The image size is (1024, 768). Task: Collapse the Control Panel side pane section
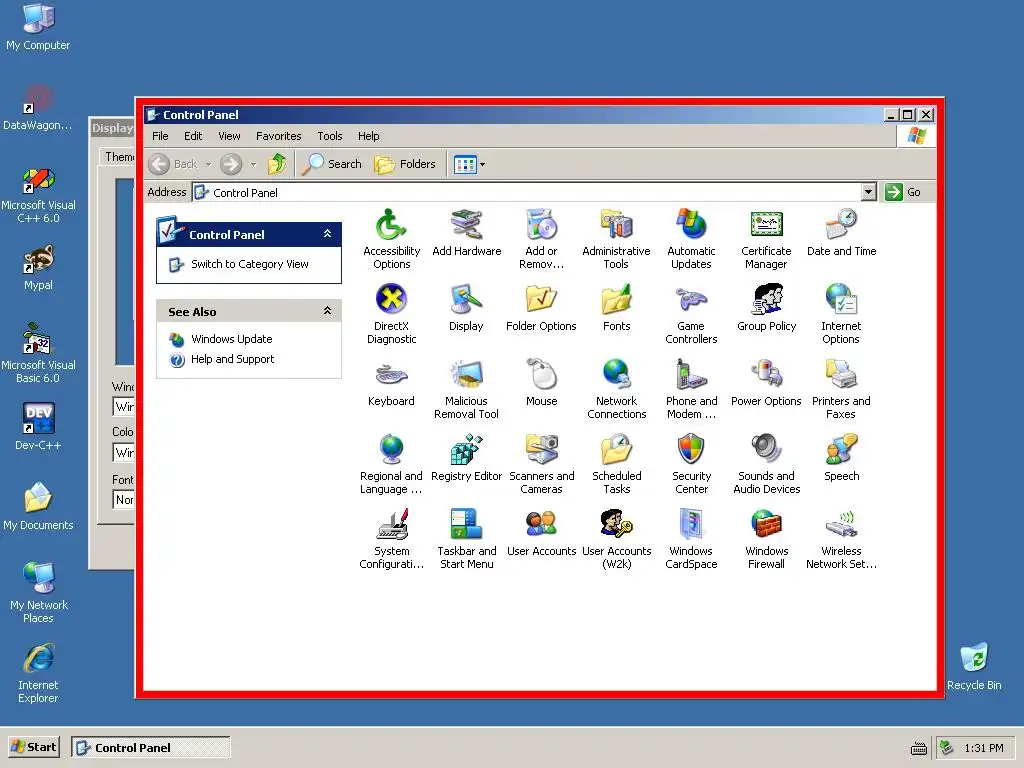[327, 234]
